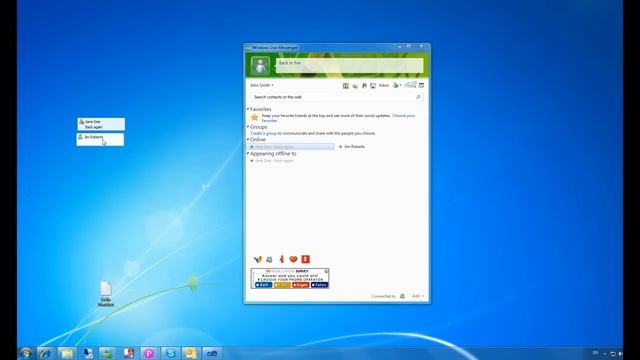Open the Inbox link in toolbar
Screen dimensions: 640x360
click(384, 85)
